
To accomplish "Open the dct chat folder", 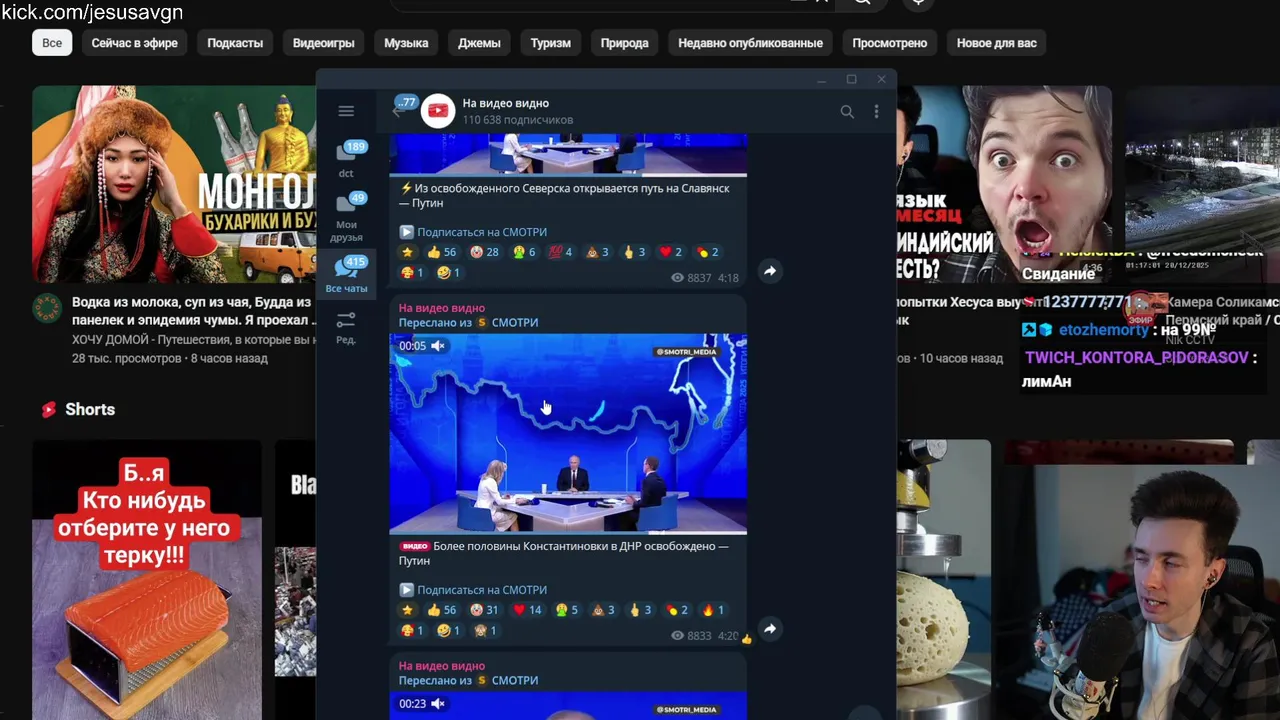I will pyautogui.click(x=346, y=160).
